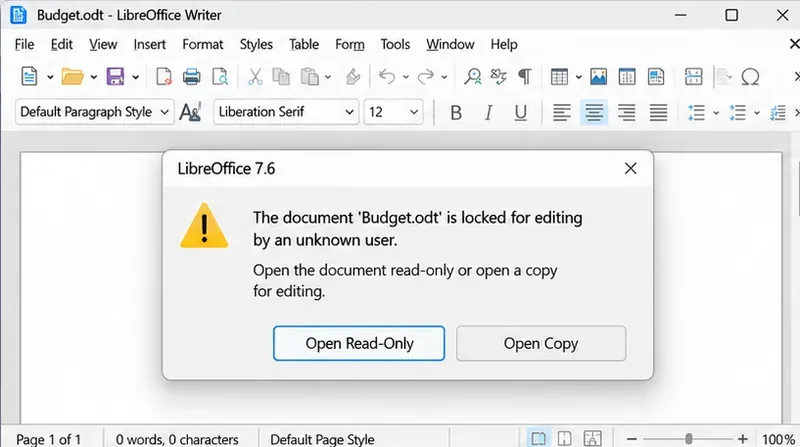
Task: Click the Check Spelling icon
Action: (x=498, y=77)
